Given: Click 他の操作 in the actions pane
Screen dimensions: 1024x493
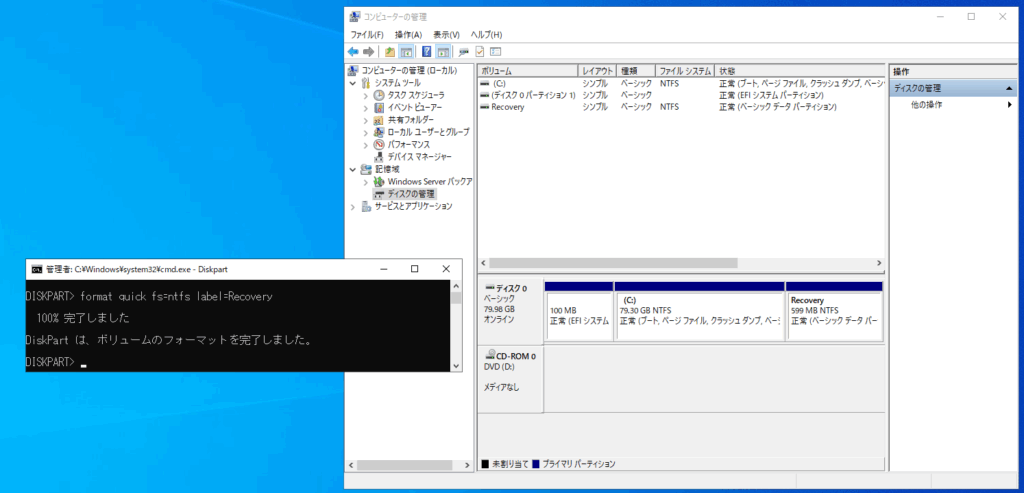Looking at the screenshot, I should coord(926,105).
